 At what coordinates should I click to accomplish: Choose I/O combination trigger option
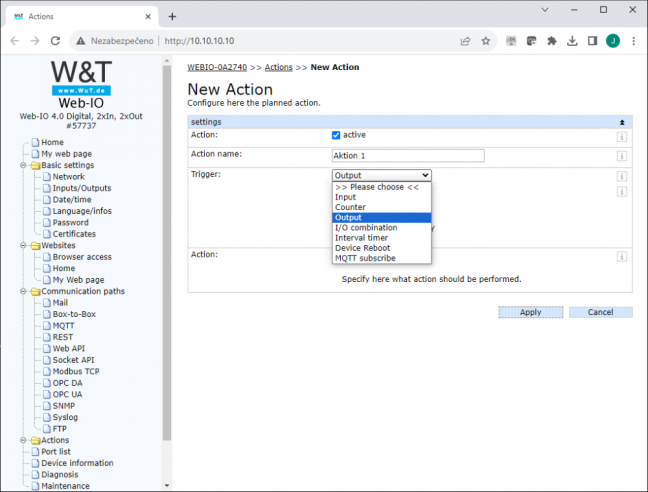(x=381, y=228)
